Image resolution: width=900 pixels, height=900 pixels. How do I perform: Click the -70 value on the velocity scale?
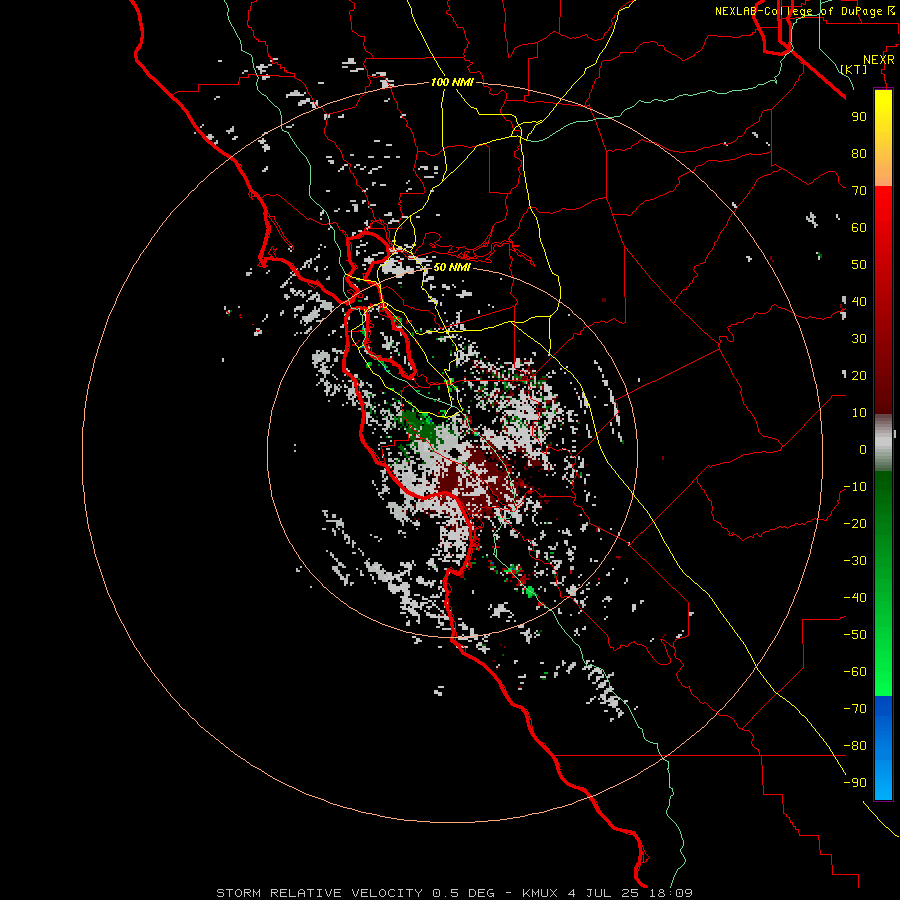point(855,708)
